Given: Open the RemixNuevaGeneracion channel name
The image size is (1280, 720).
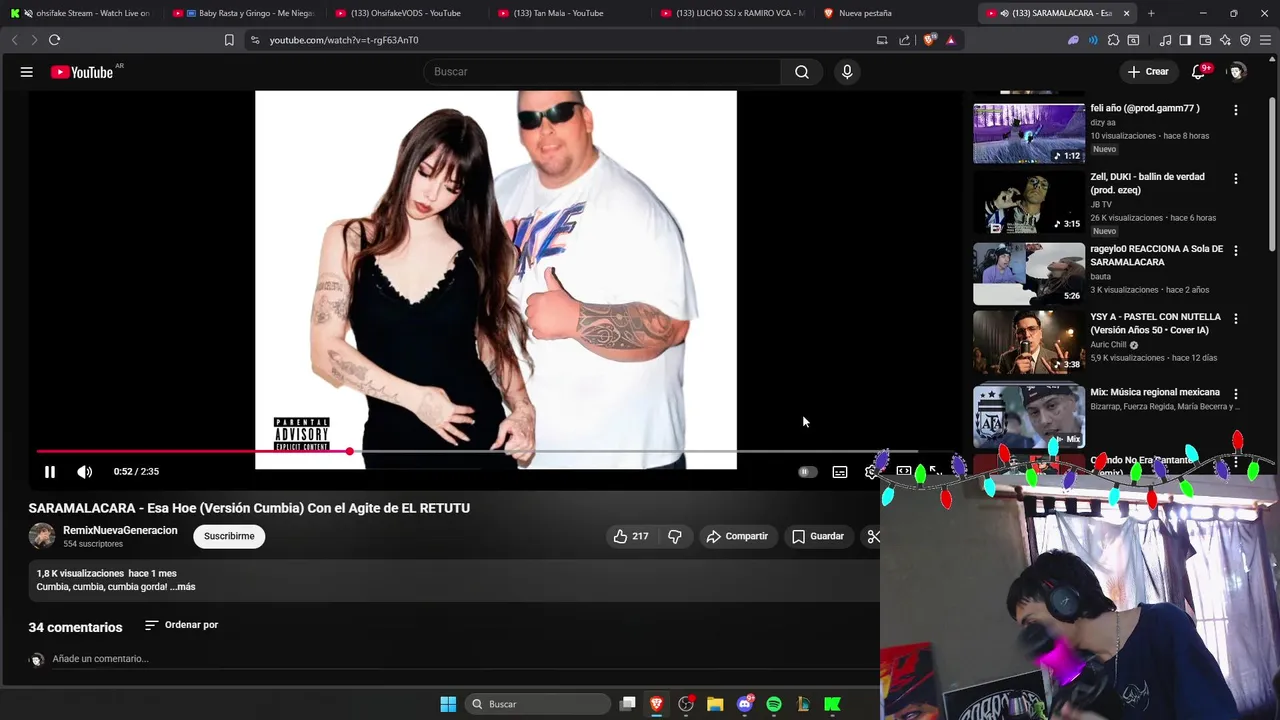Looking at the screenshot, I should (x=120, y=531).
